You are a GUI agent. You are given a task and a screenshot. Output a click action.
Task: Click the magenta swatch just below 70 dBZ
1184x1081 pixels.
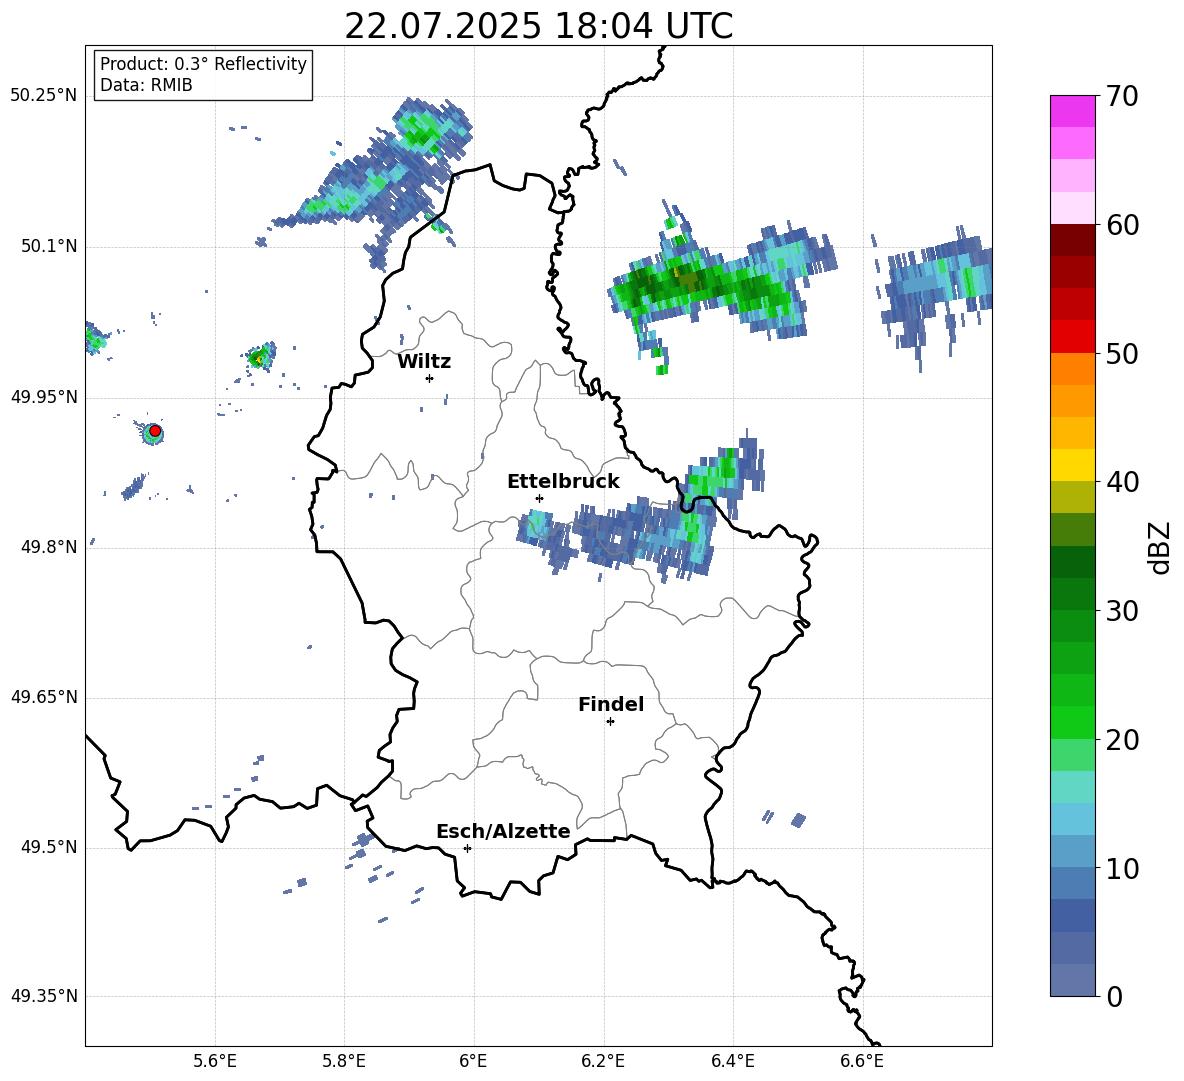(x=1073, y=111)
